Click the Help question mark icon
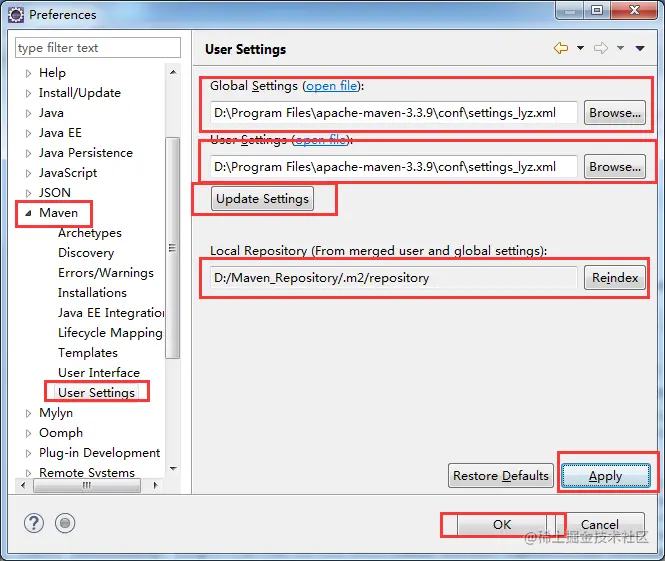665x561 pixels. (x=34, y=523)
